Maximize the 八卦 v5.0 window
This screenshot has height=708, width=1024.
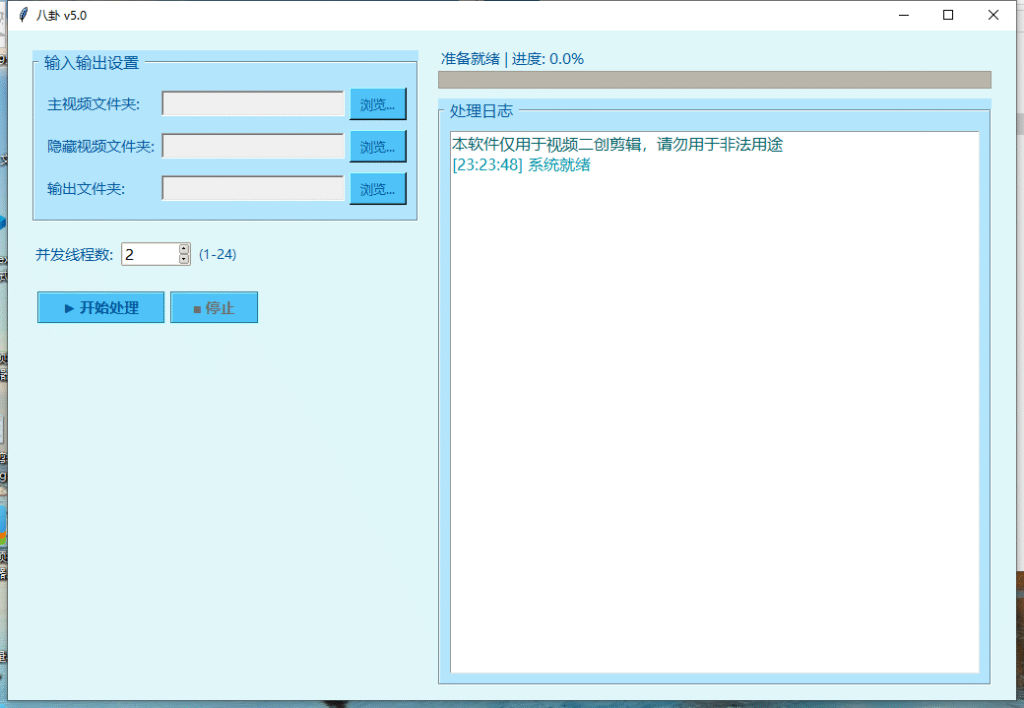point(948,15)
